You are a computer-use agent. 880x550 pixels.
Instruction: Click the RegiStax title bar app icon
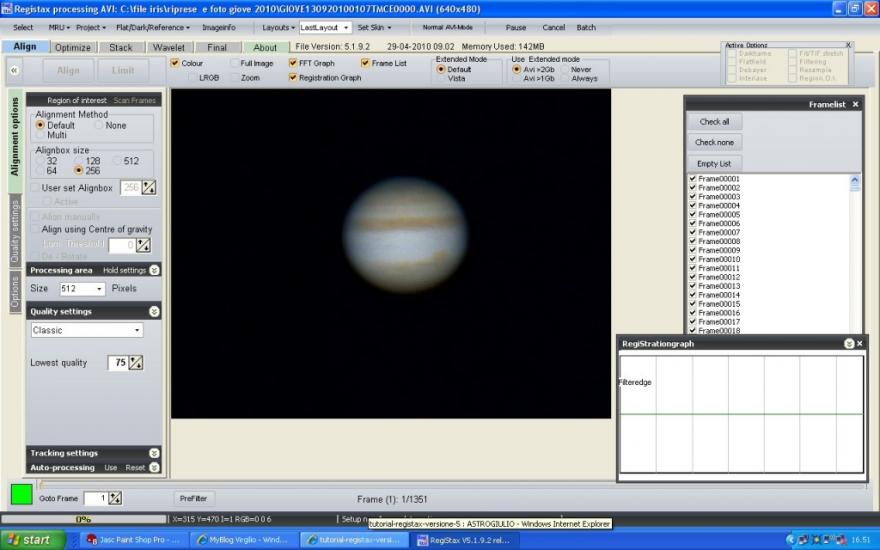7,9
